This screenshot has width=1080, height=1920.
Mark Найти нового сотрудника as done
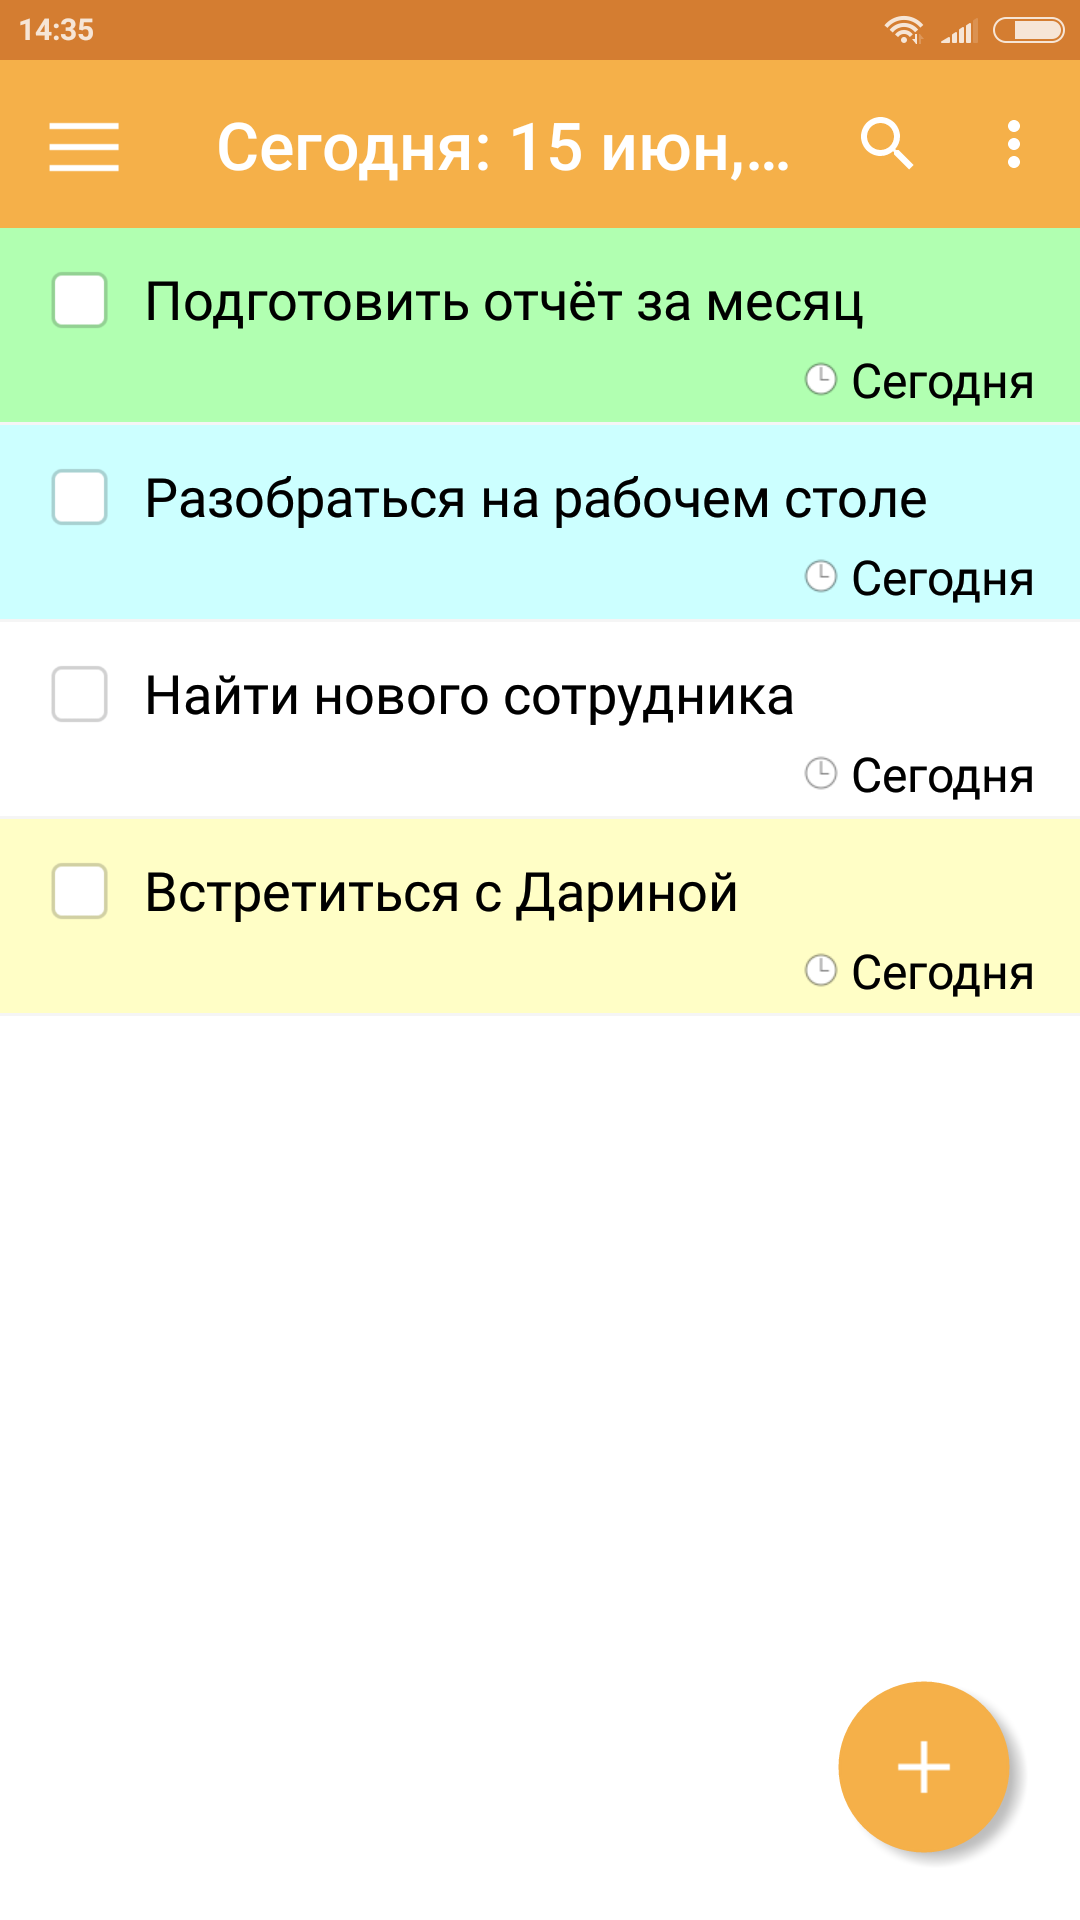(80, 694)
